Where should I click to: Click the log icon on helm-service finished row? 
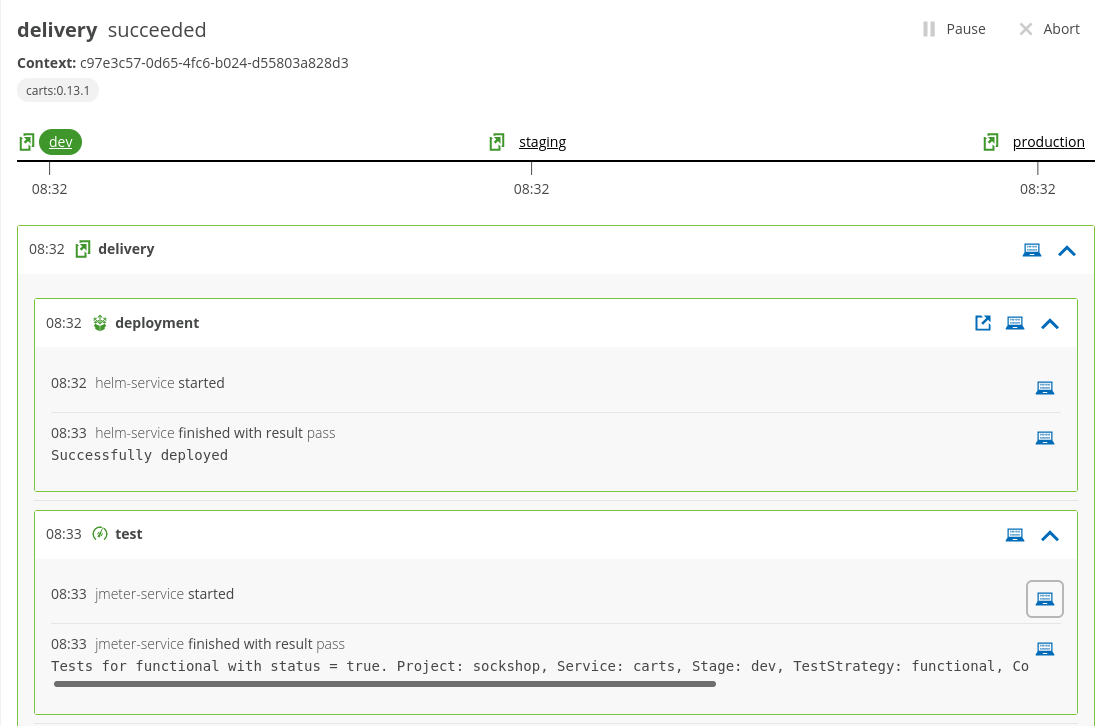[x=1045, y=437]
